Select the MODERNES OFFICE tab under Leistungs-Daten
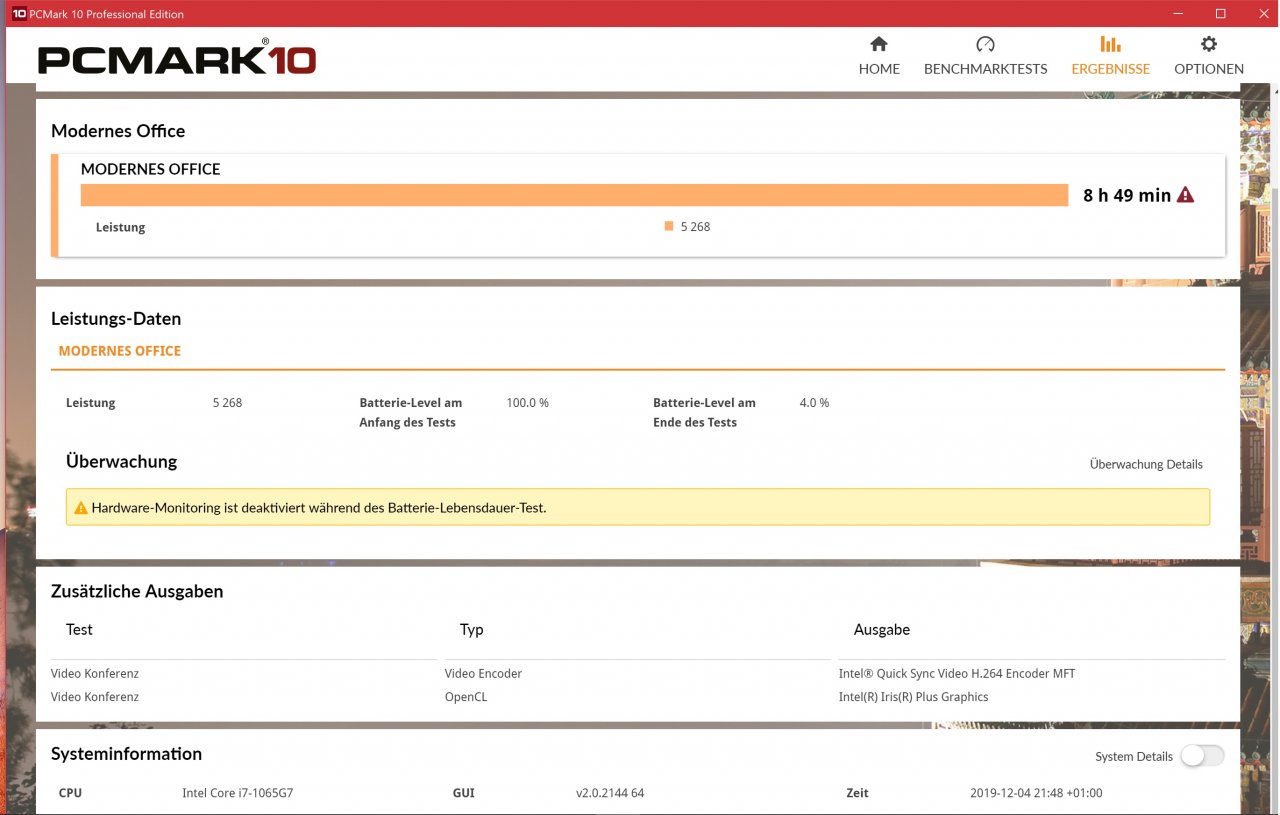This screenshot has height=815, width=1280. (120, 351)
